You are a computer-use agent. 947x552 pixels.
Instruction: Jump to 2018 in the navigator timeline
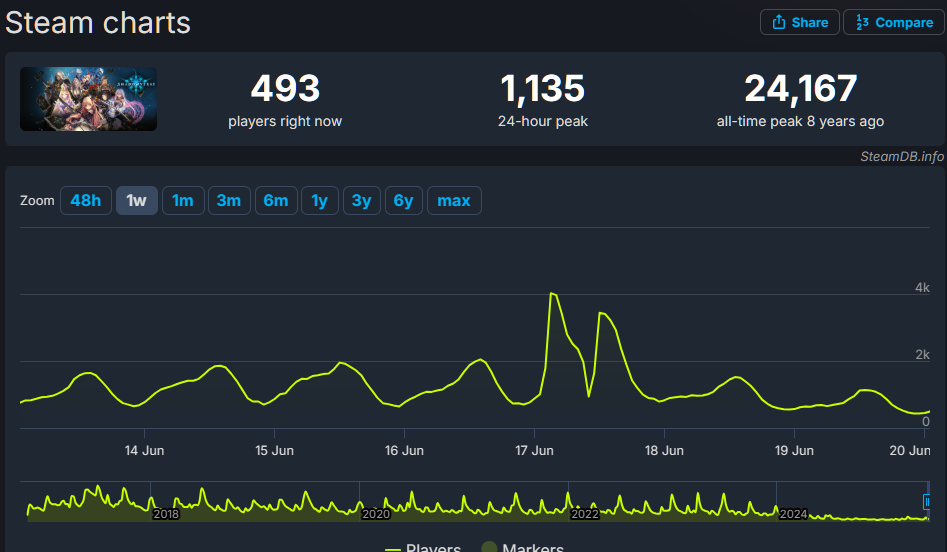(x=165, y=514)
